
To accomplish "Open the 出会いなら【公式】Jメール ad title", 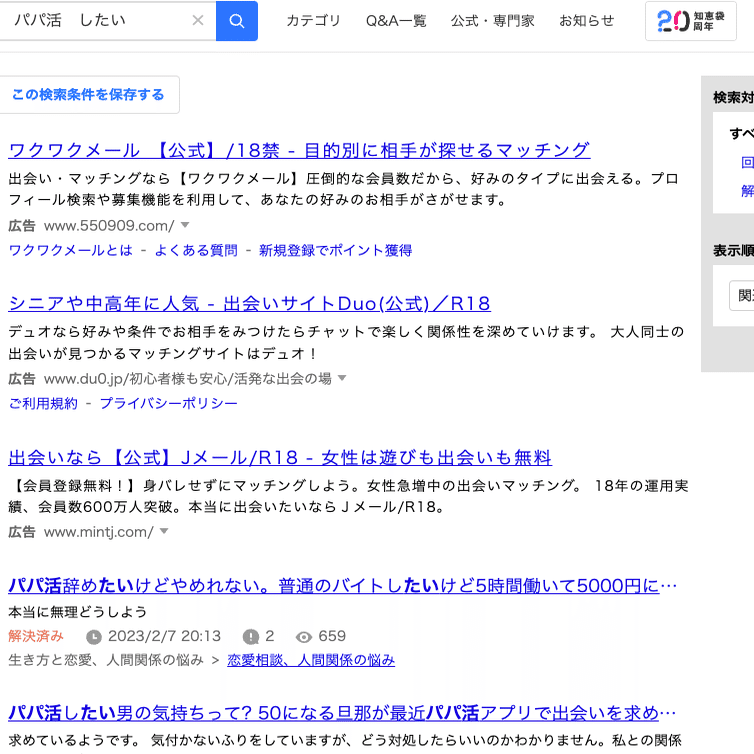I will [280, 457].
